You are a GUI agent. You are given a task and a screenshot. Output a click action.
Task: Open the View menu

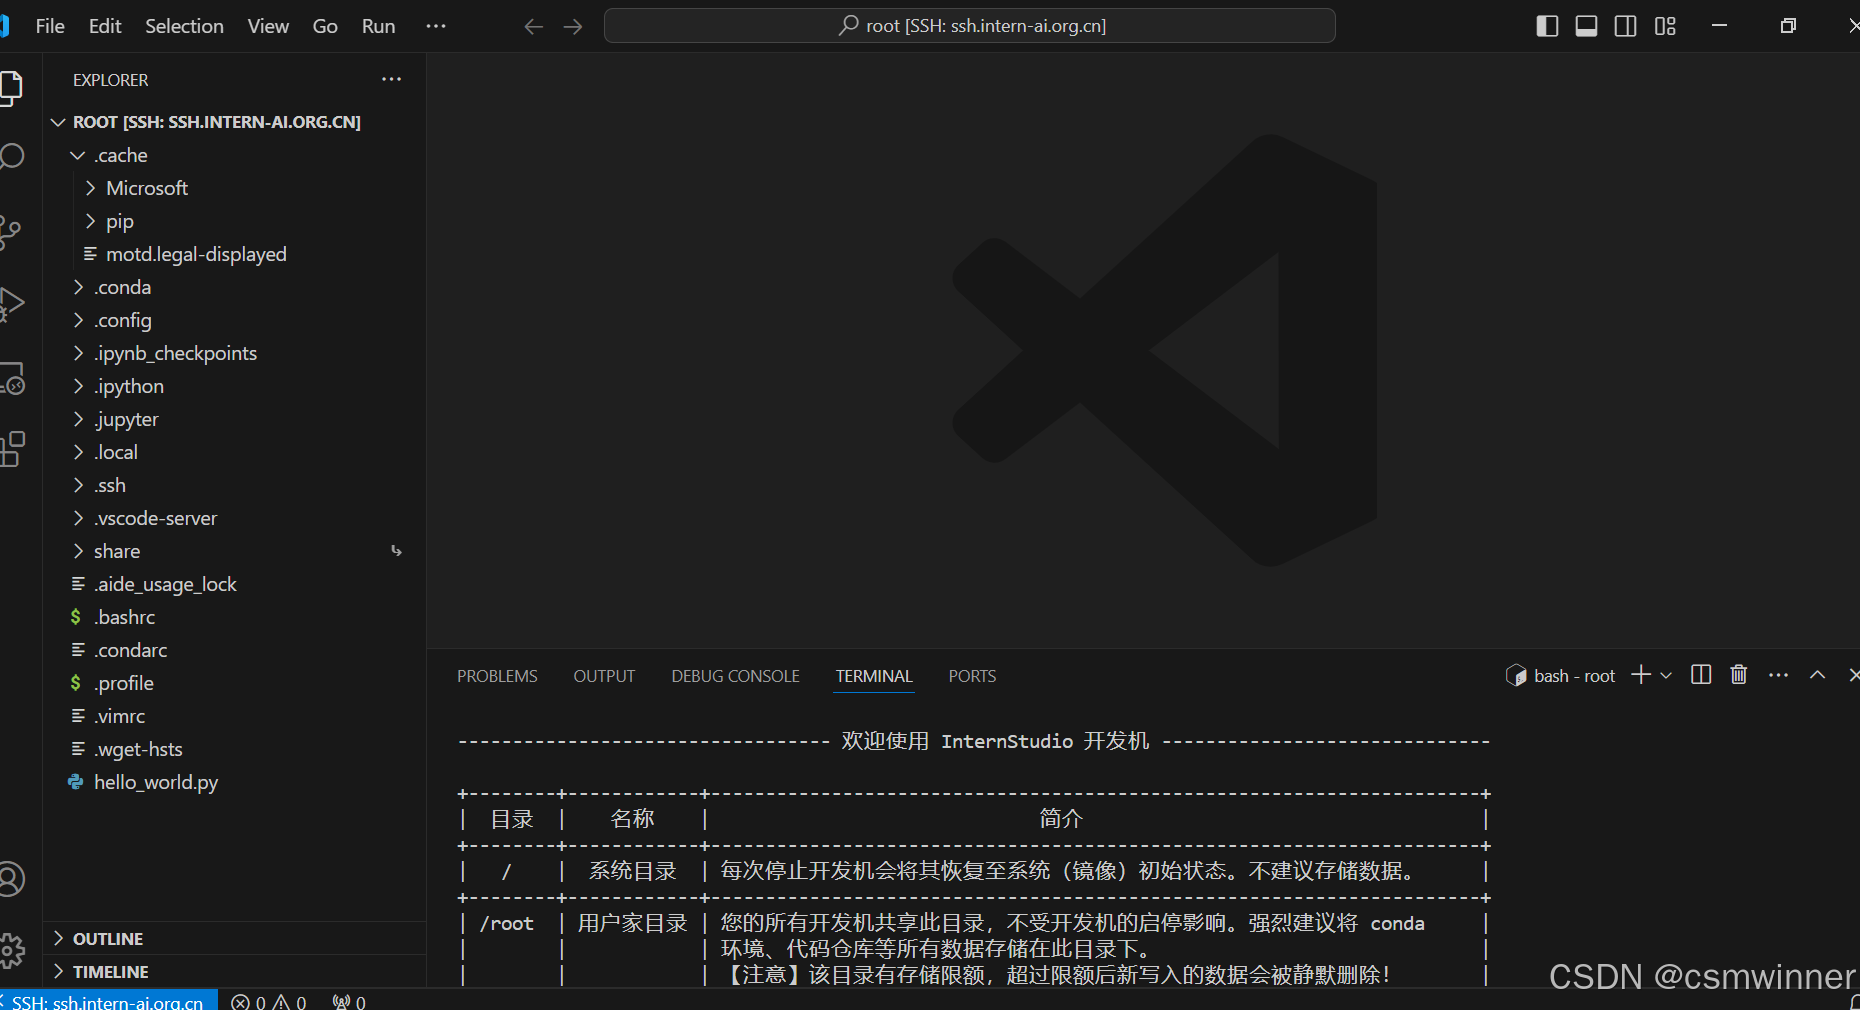click(x=267, y=26)
